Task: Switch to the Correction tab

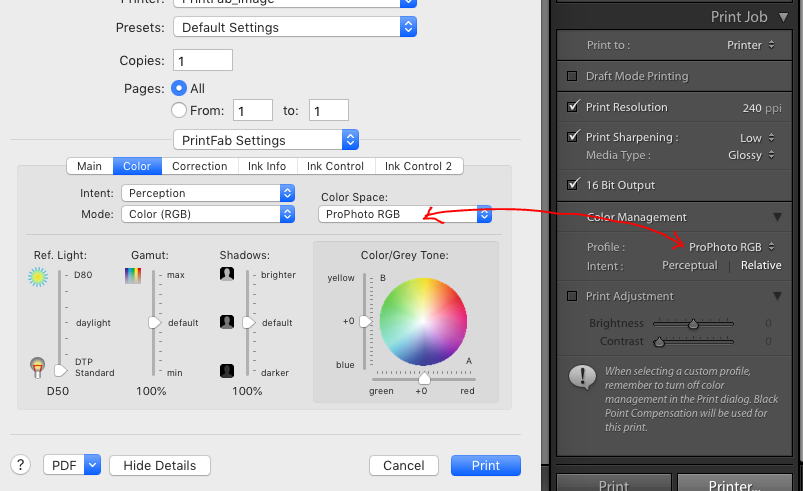Action: tap(199, 166)
